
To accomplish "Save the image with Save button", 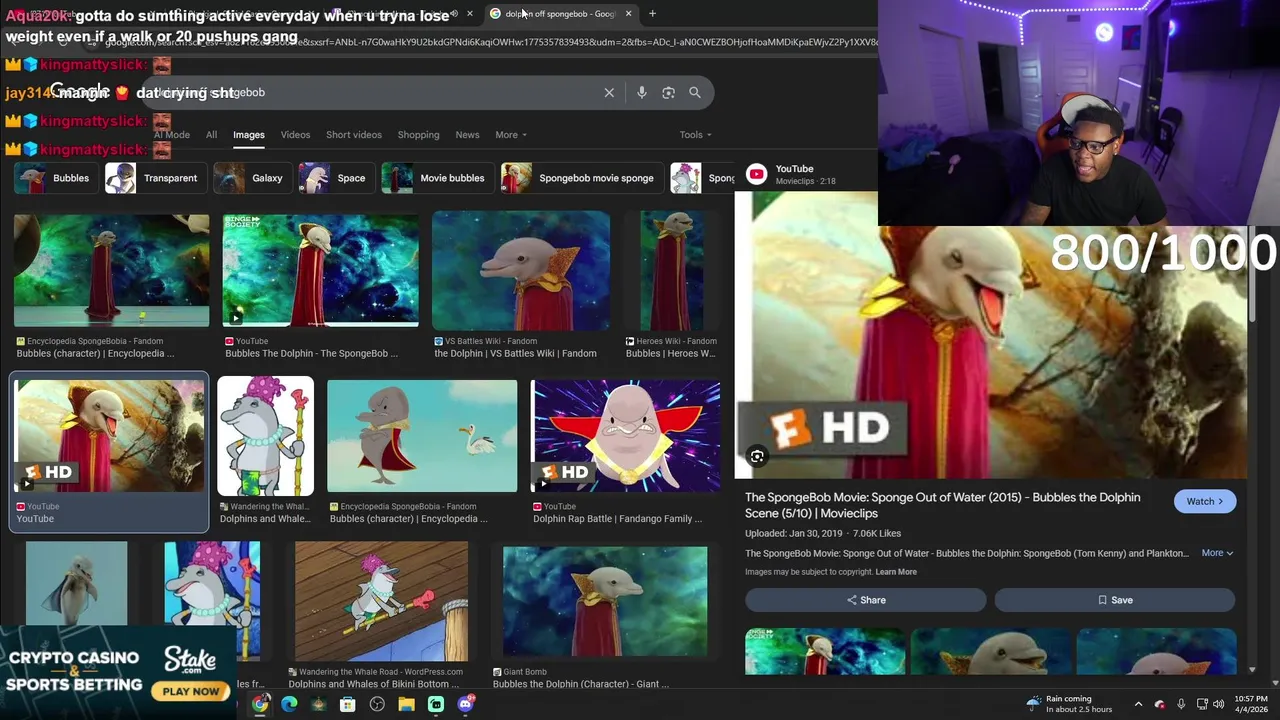I will click(x=1115, y=600).
